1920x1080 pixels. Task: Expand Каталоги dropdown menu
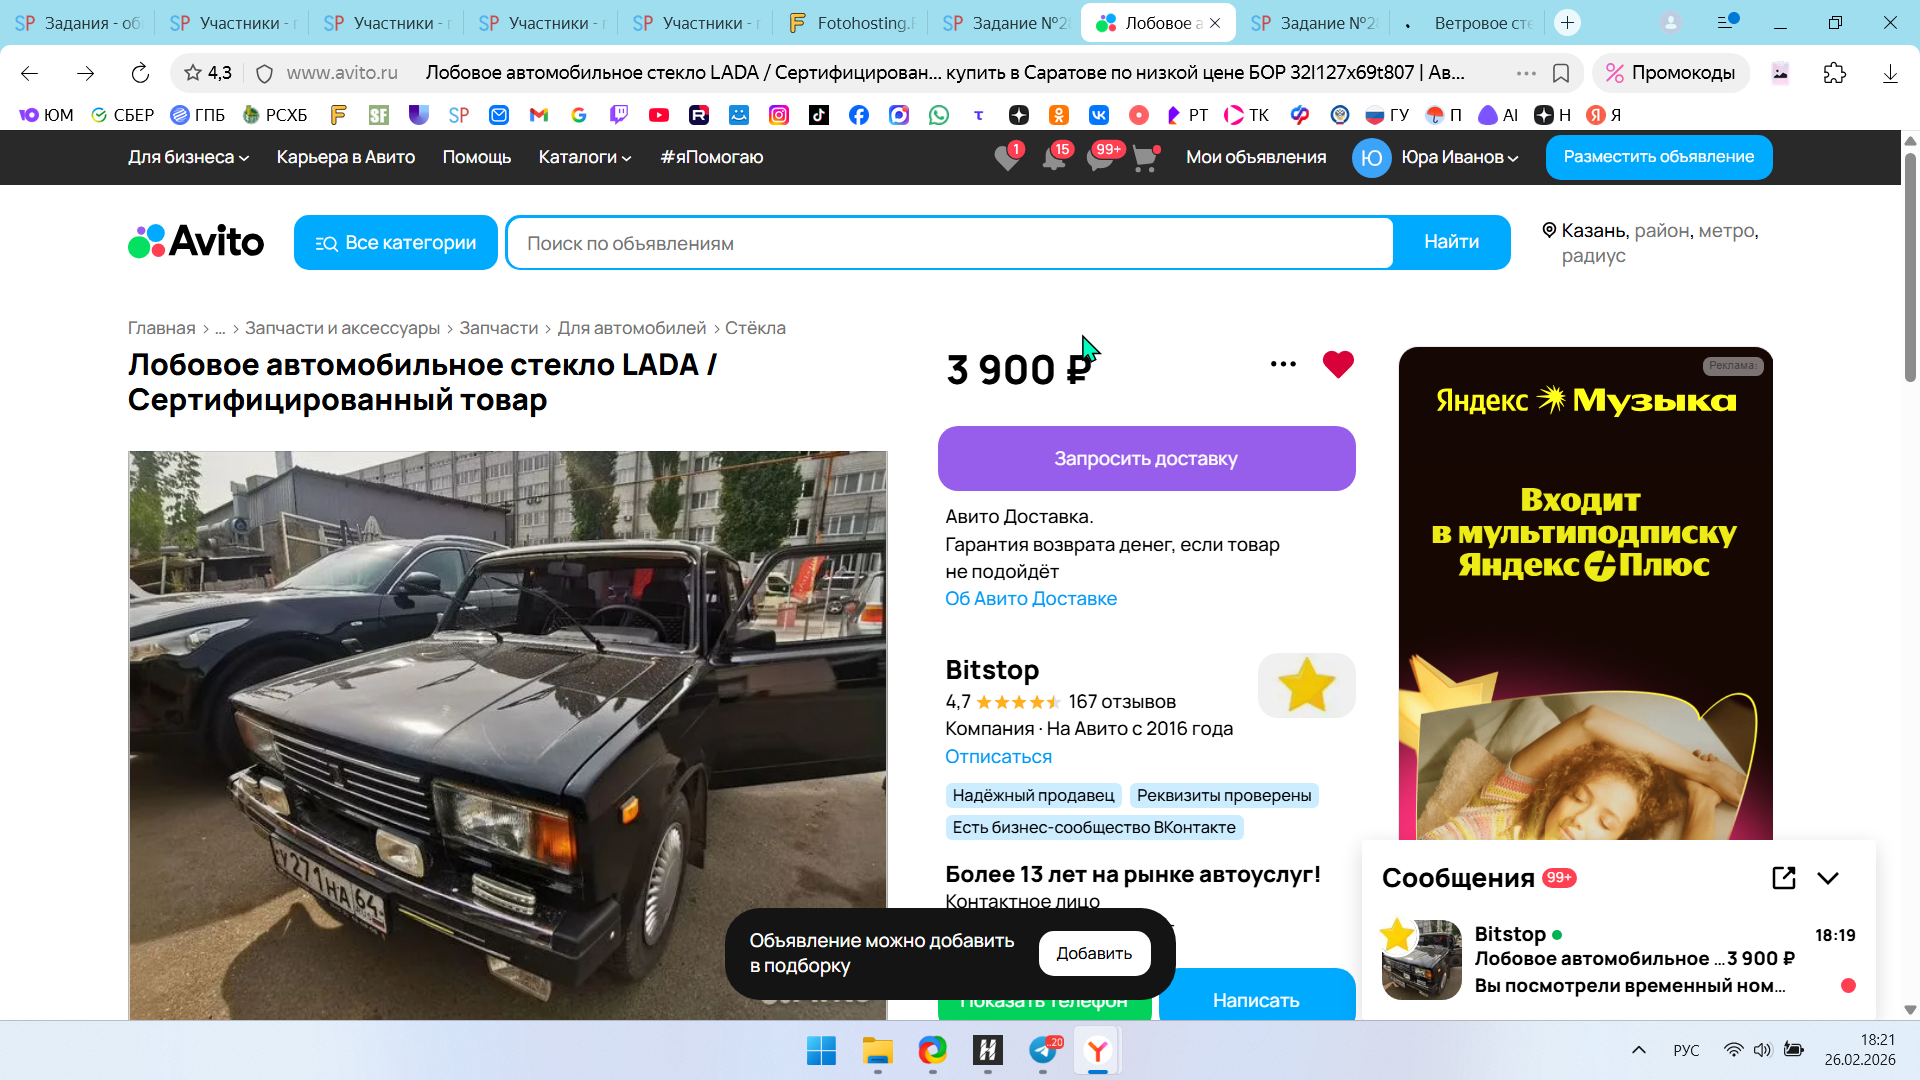585,157
